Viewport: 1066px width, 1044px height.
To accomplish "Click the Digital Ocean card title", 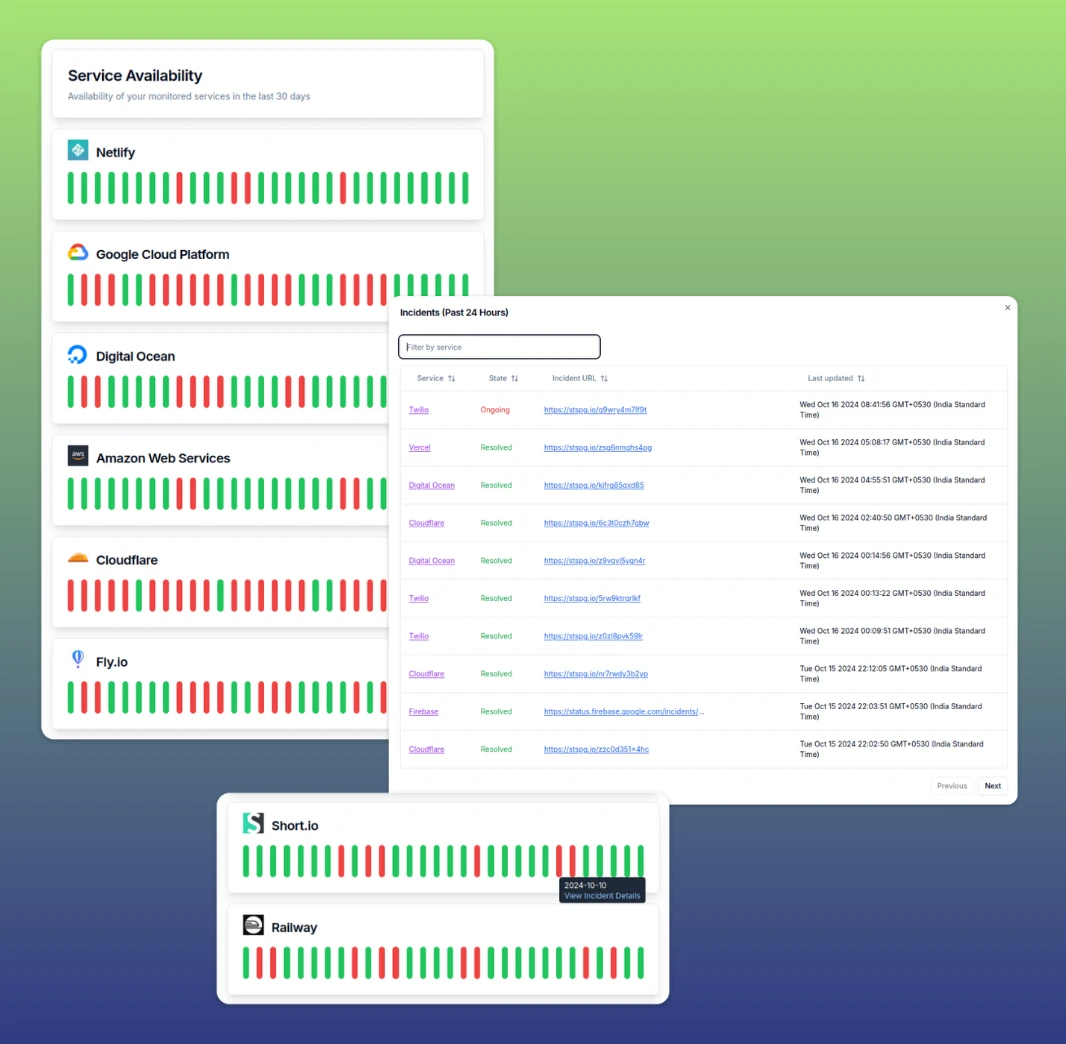I will click(135, 356).
